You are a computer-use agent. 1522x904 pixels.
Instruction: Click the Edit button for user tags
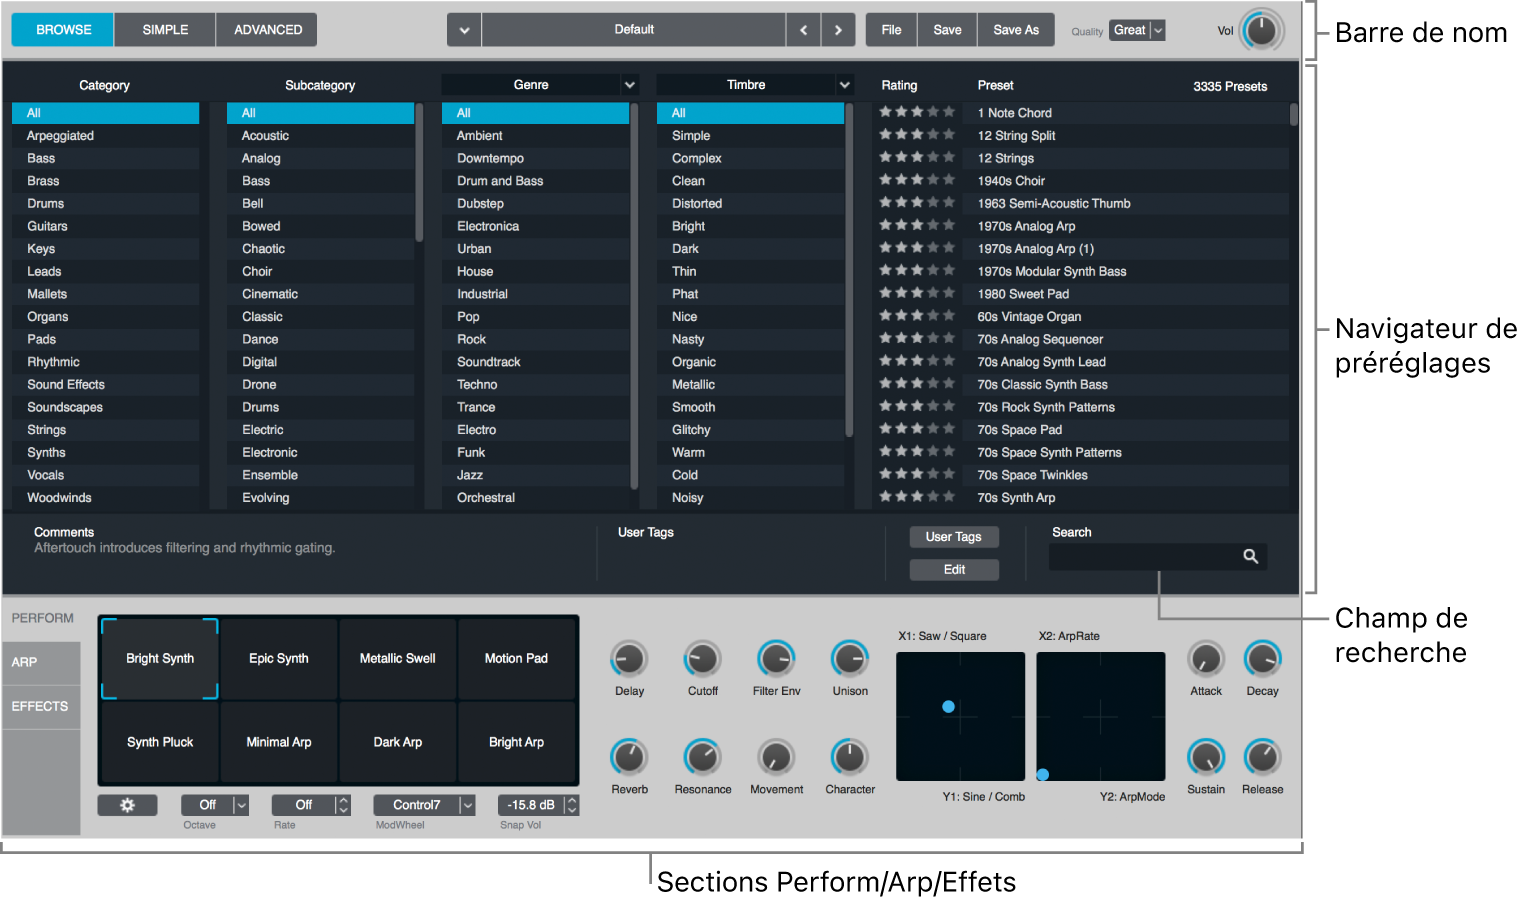[x=954, y=570]
